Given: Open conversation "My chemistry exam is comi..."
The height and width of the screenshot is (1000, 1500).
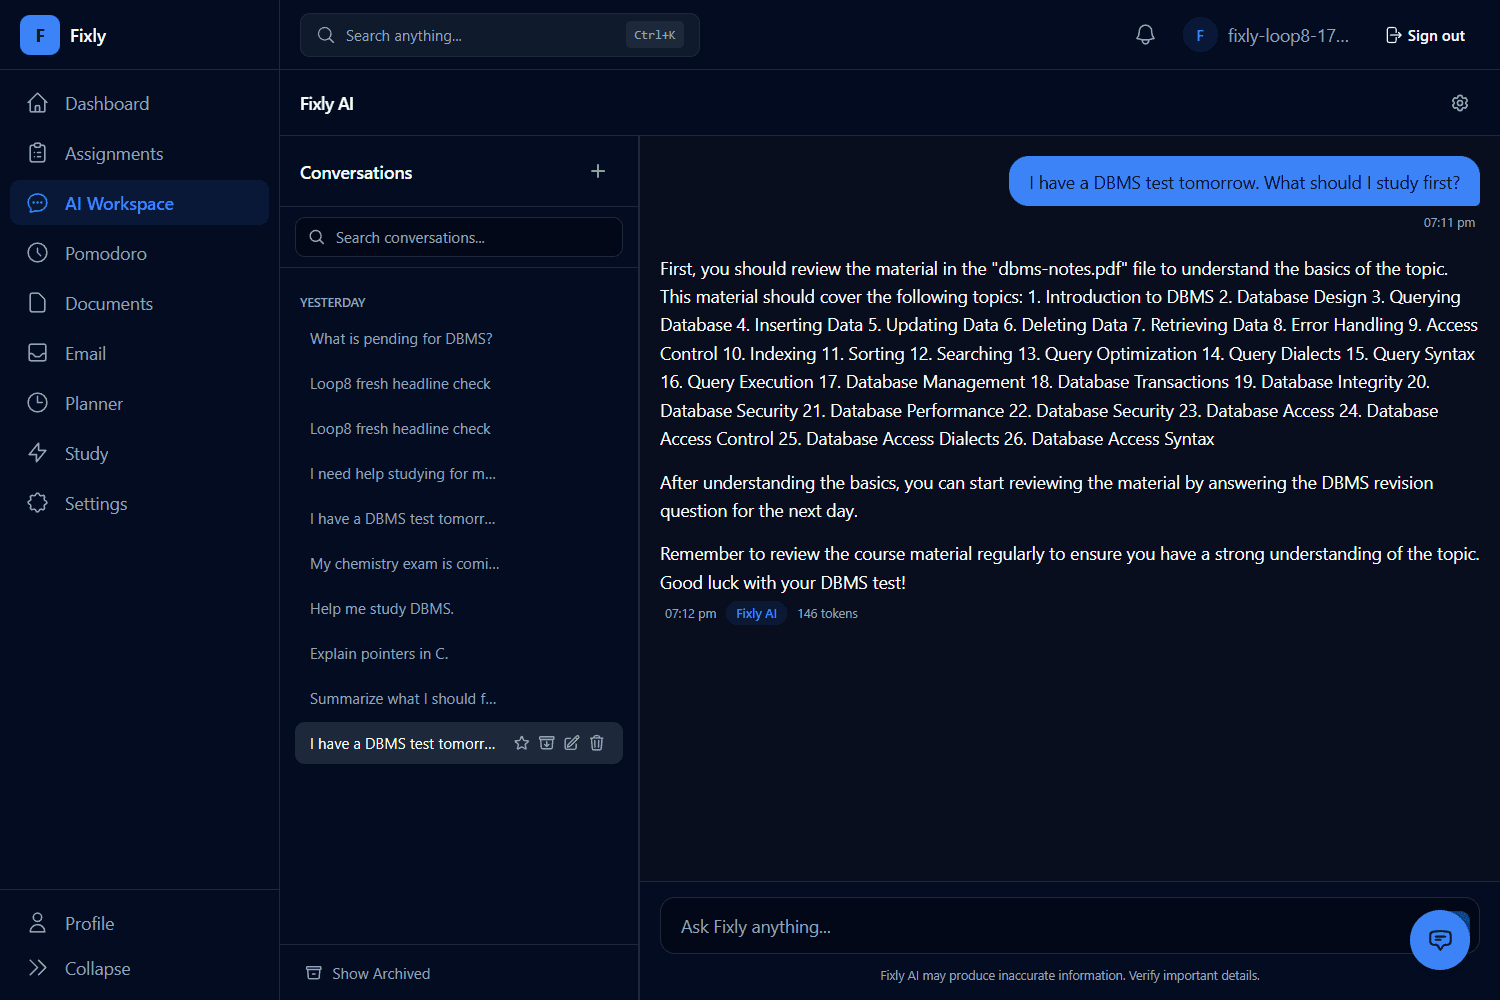Looking at the screenshot, I should pyautogui.click(x=459, y=563).
